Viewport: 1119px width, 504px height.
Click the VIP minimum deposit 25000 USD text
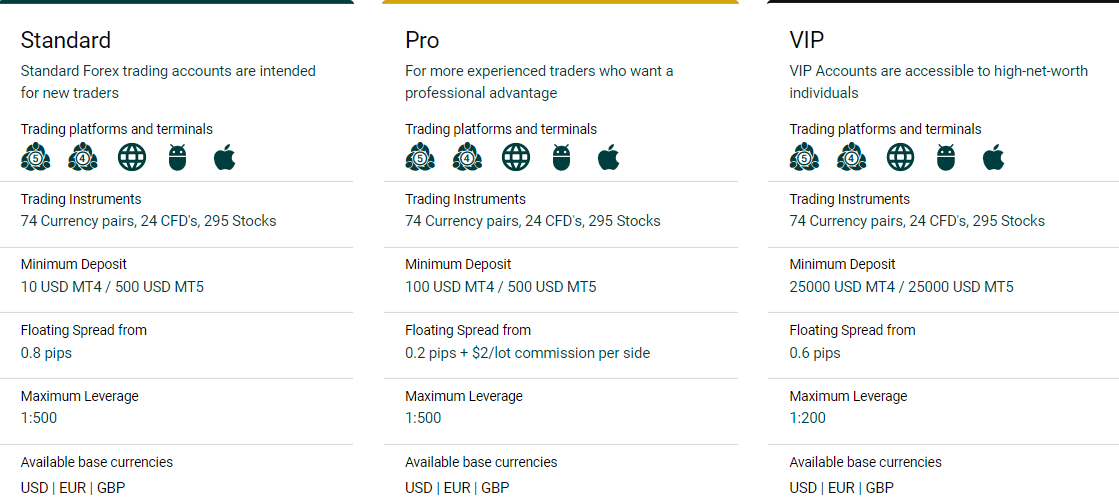tap(901, 287)
